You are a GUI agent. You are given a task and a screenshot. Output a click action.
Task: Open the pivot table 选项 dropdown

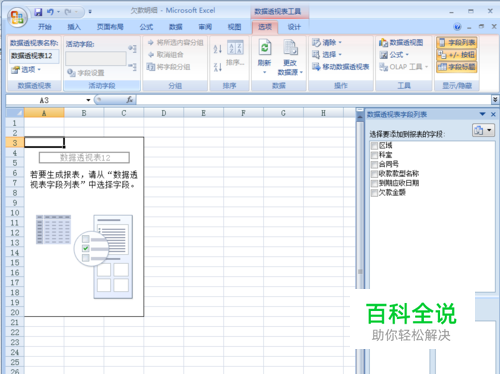tap(26, 70)
